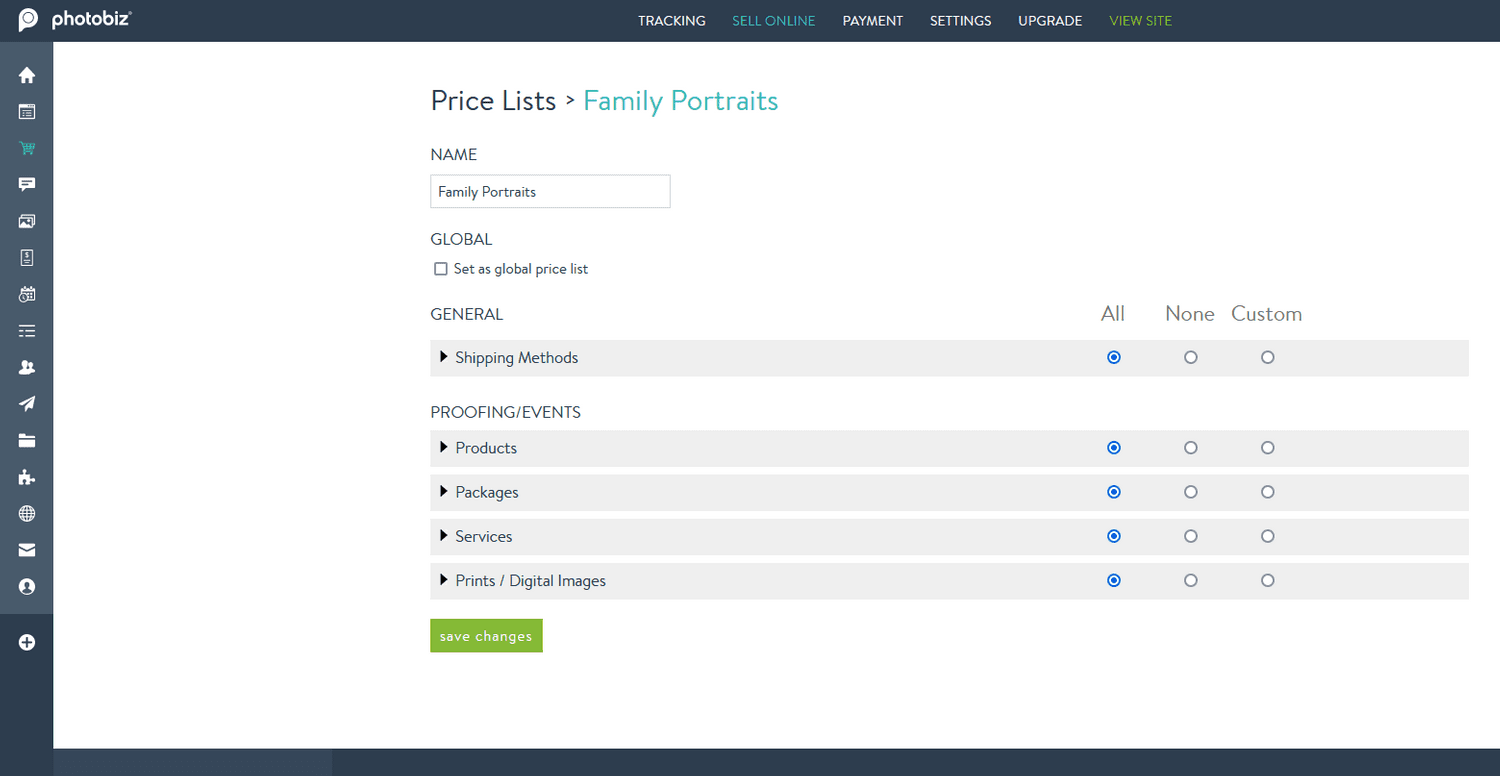The width and height of the screenshot is (1500, 776).
Task: Select None for Shipping Methods
Action: click(x=1190, y=357)
